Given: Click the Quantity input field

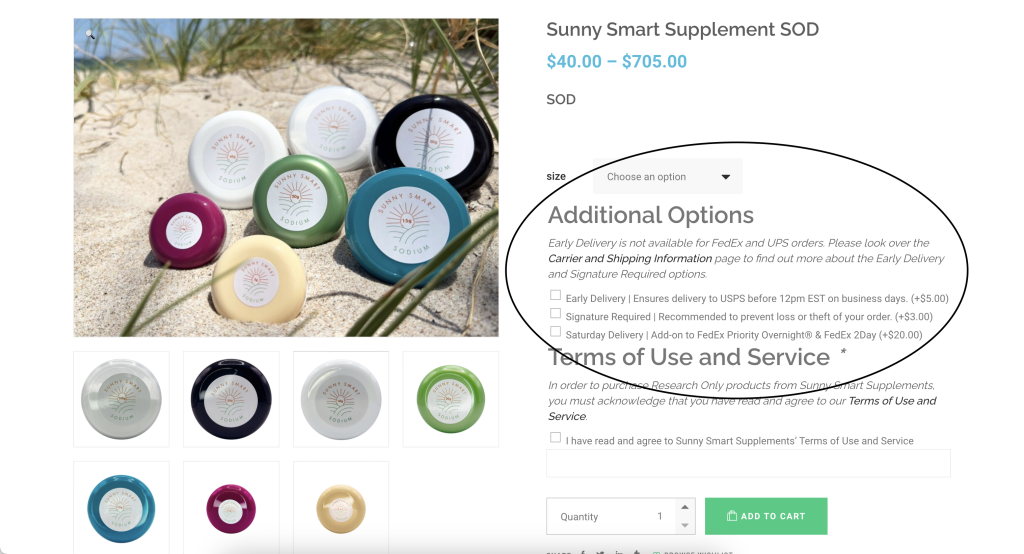Looking at the screenshot, I should click(x=612, y=516).
